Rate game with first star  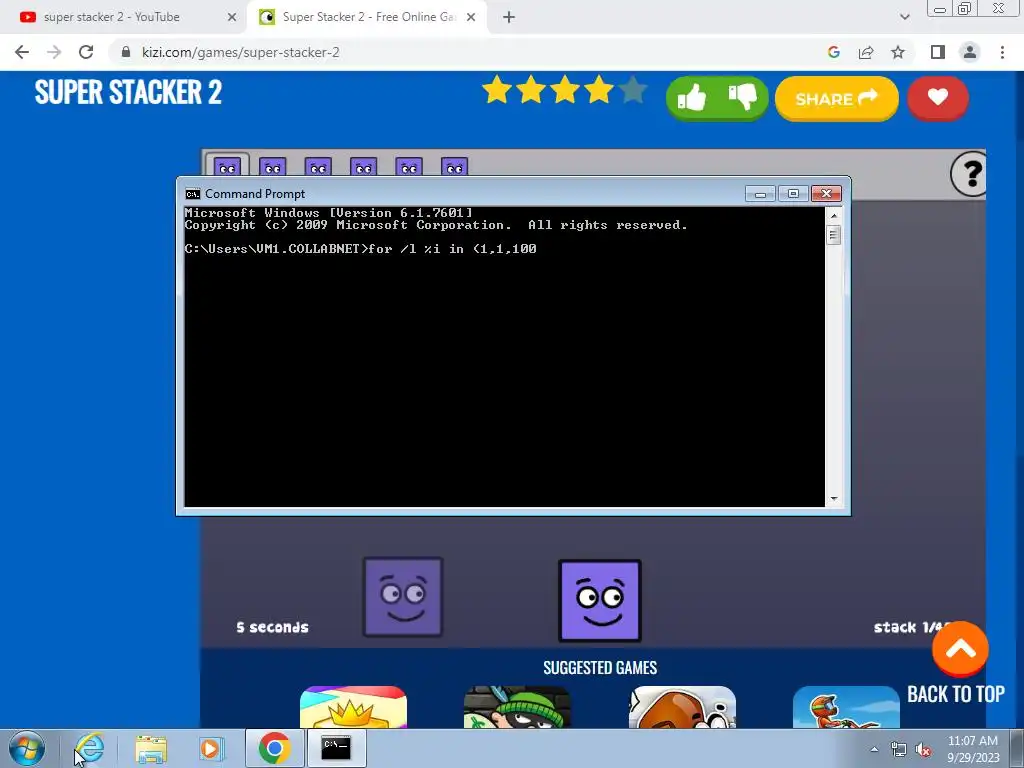click(x=497, y=90)
